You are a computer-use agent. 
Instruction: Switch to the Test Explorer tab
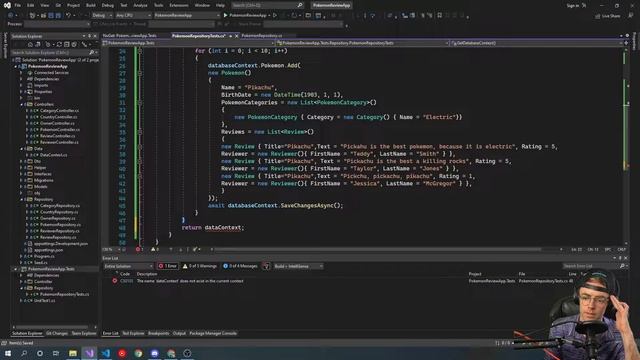(x=133, y=333)
